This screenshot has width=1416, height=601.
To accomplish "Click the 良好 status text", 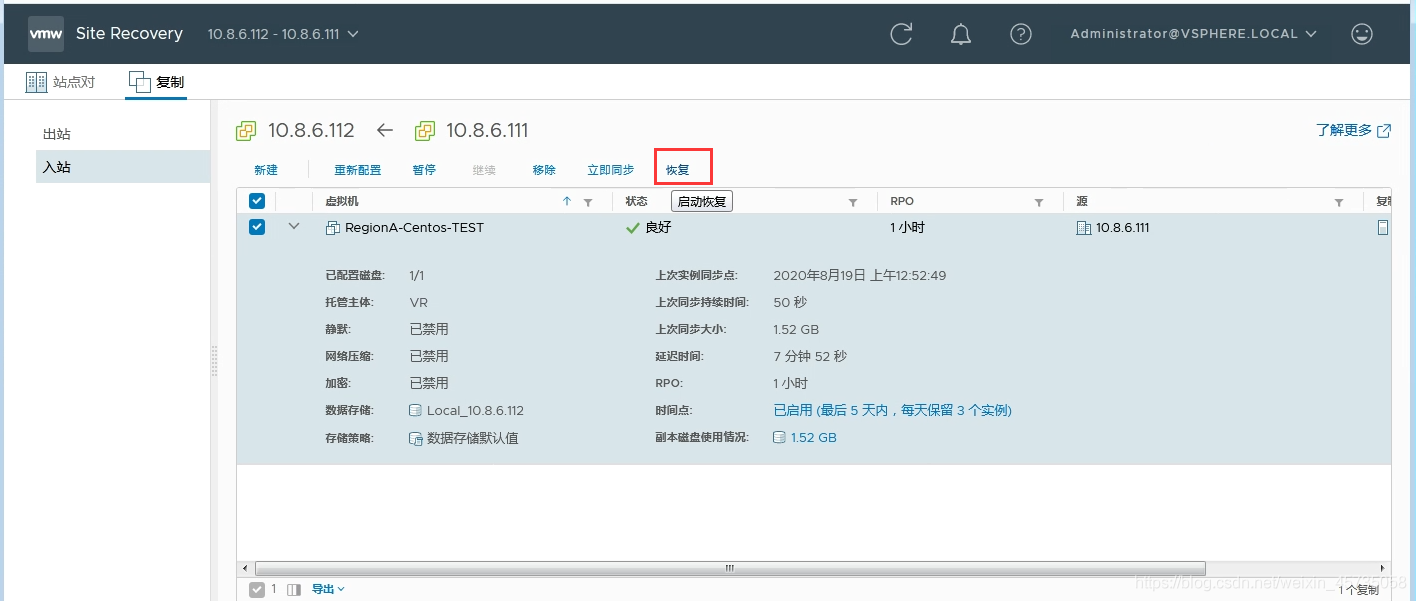I will tap(658, 228).
